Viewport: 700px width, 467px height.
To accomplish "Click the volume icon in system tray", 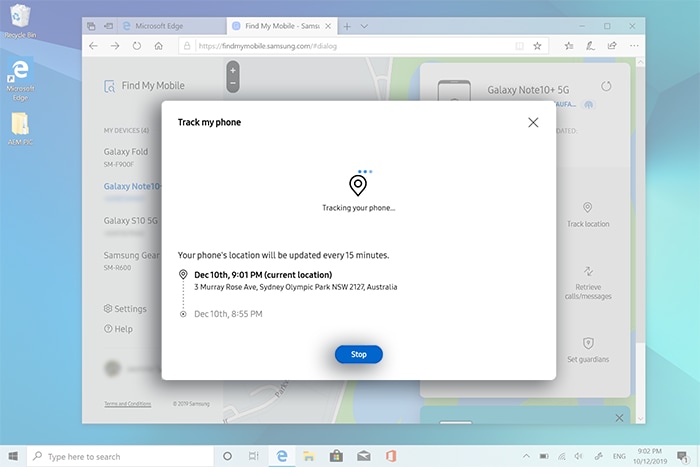I will 579,456.
